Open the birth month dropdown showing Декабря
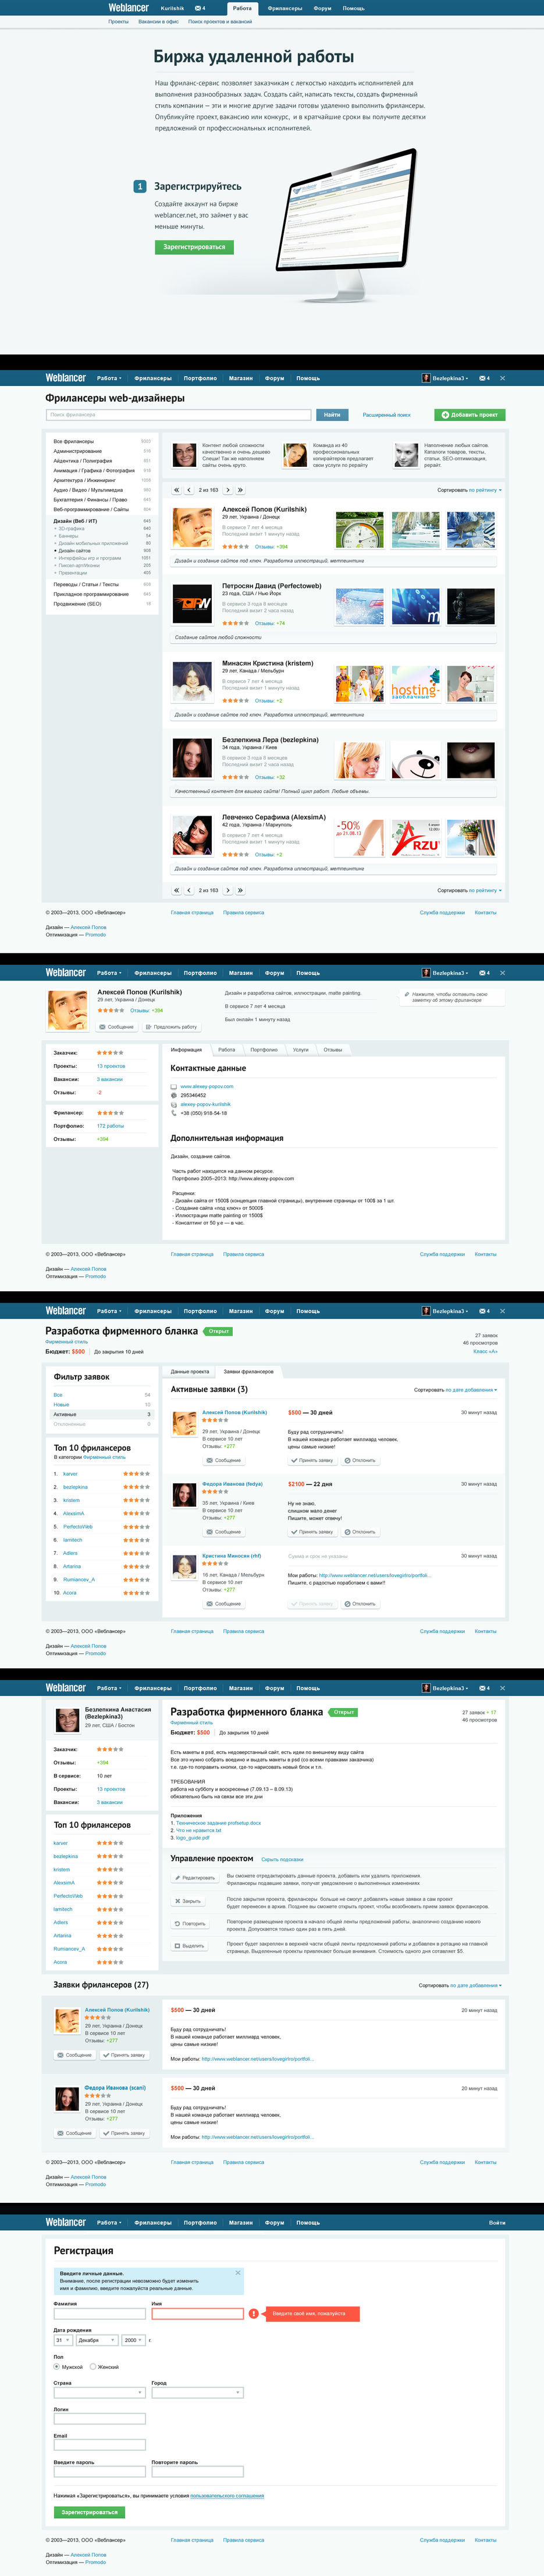The image size is (544, 2576). (96, 2340)
